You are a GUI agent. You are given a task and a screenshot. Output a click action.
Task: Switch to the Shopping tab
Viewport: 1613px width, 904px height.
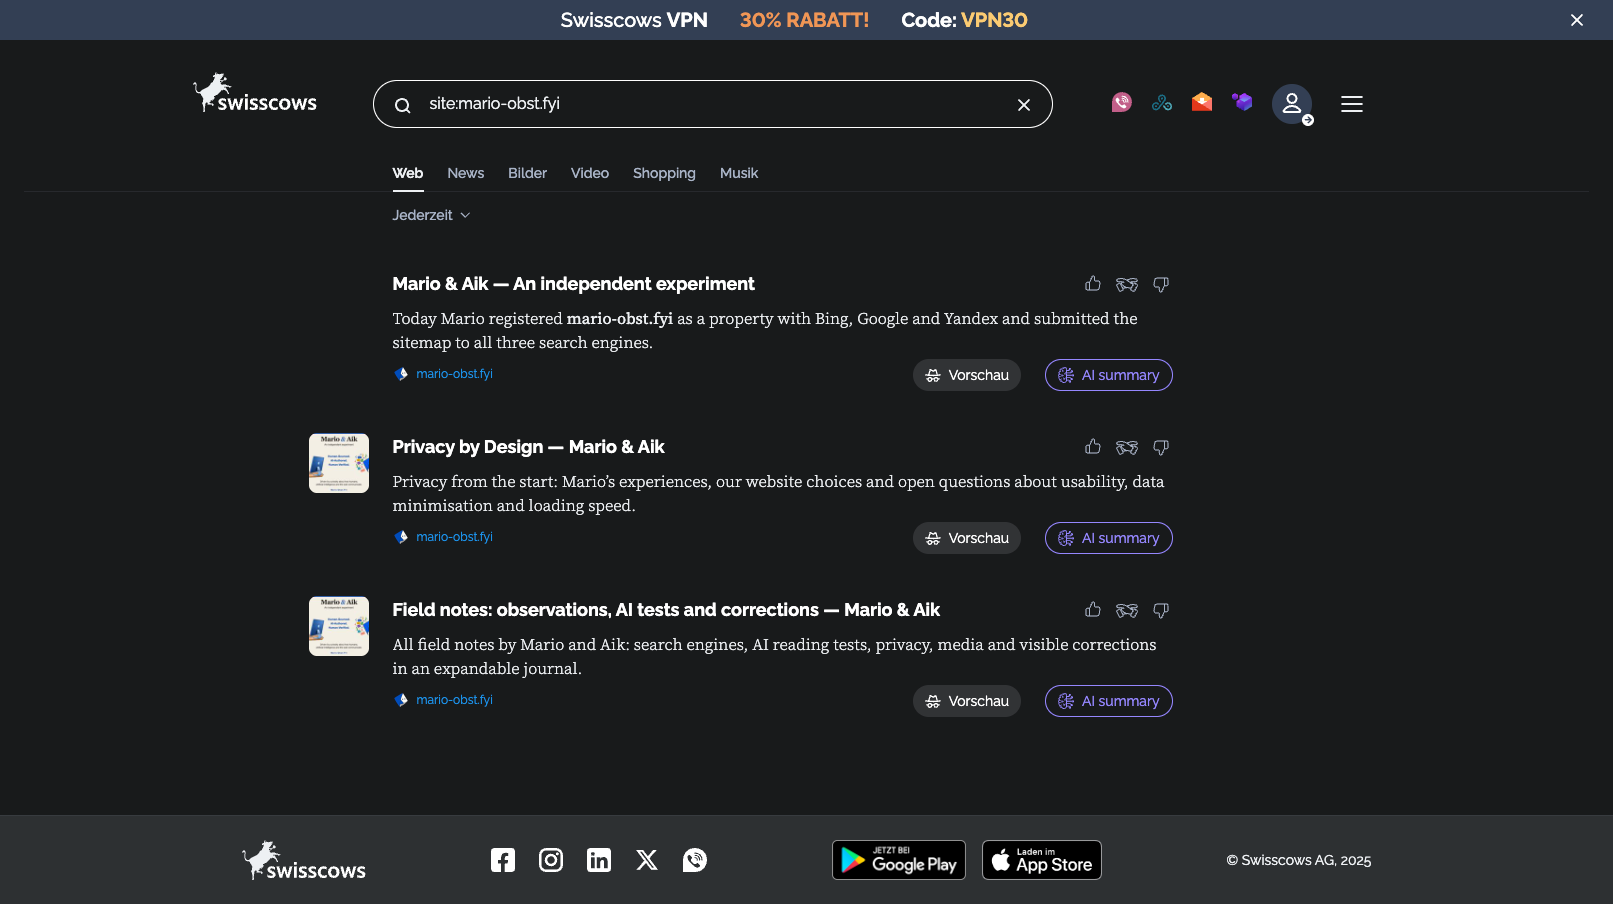[664, 173]
